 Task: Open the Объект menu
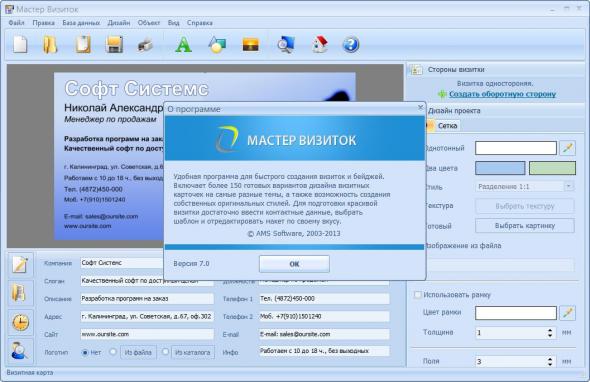149,23
